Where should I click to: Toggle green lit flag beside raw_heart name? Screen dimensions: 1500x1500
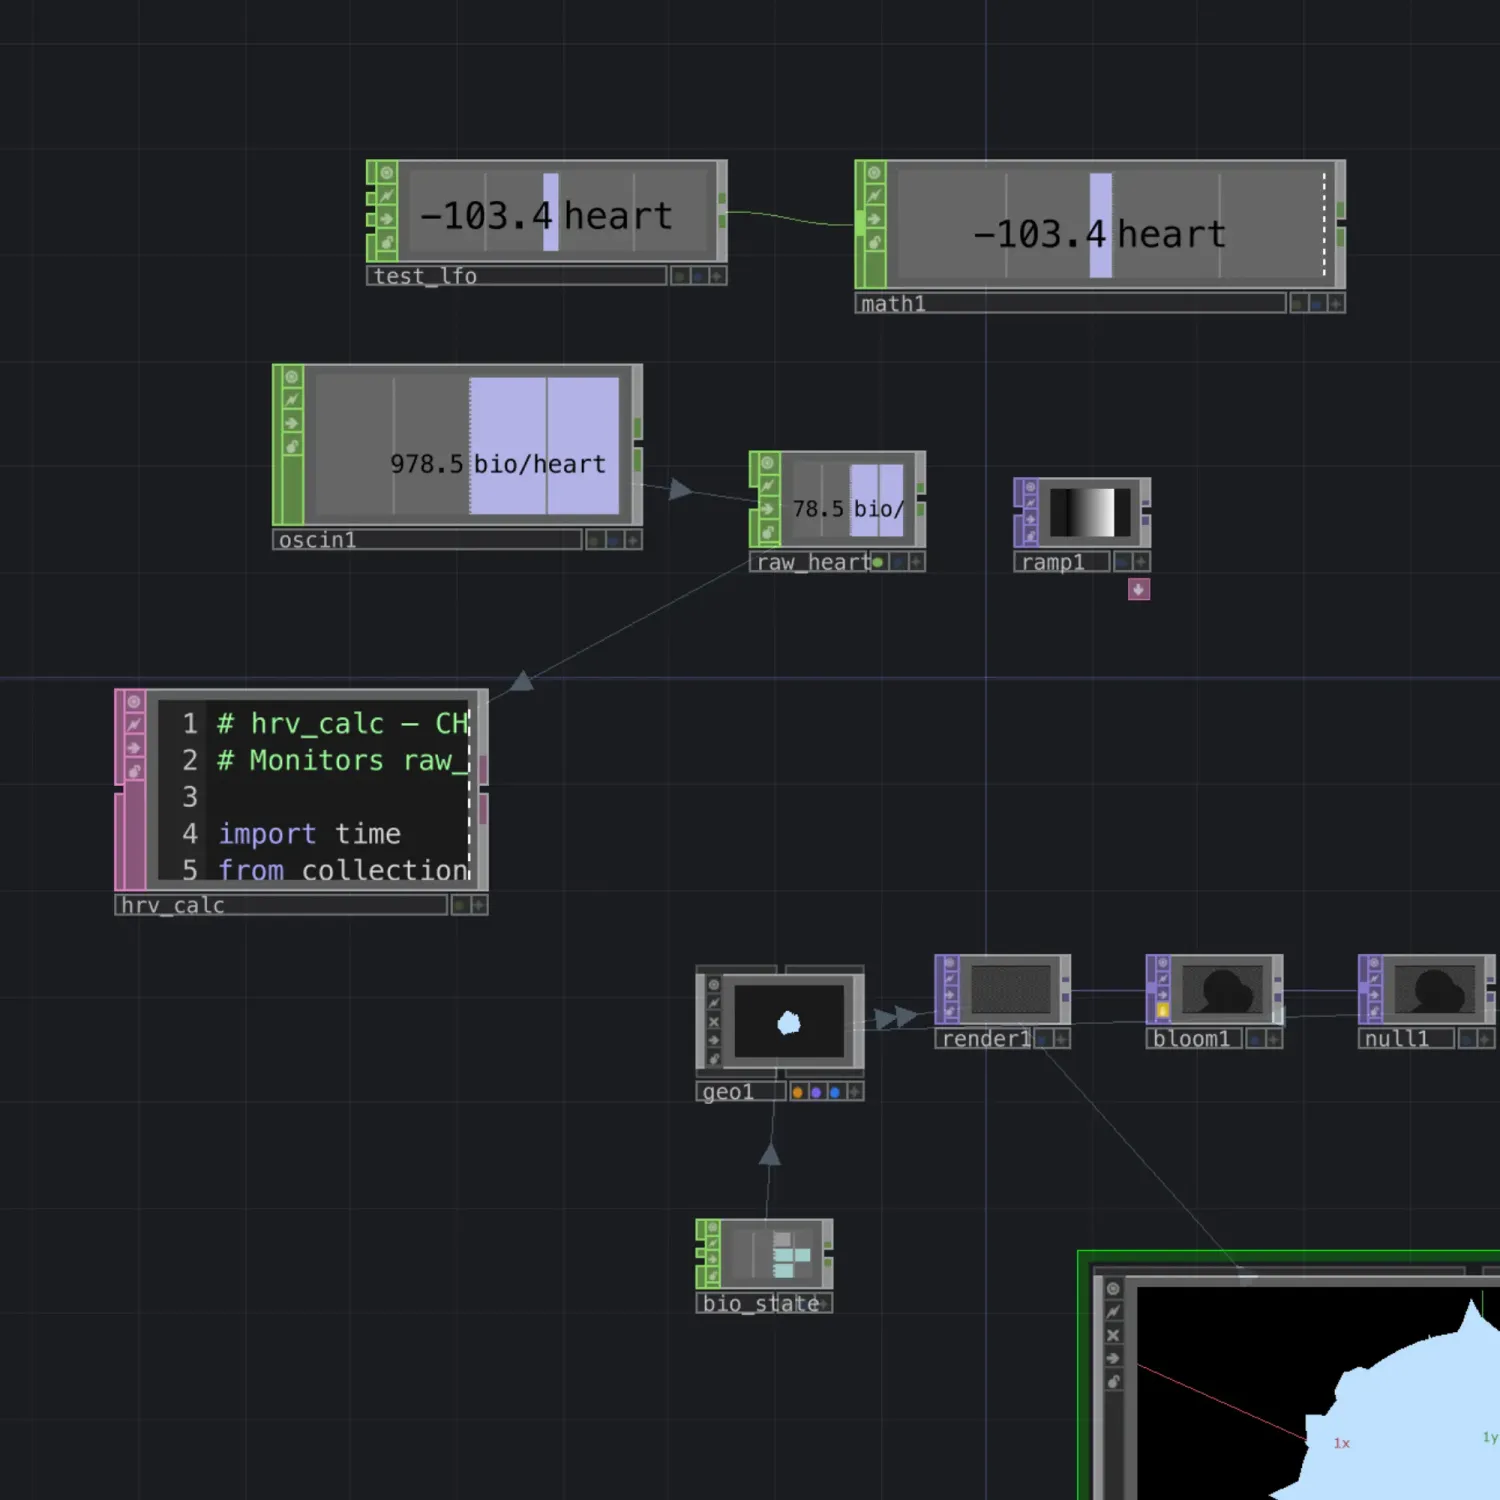point(877,562)
